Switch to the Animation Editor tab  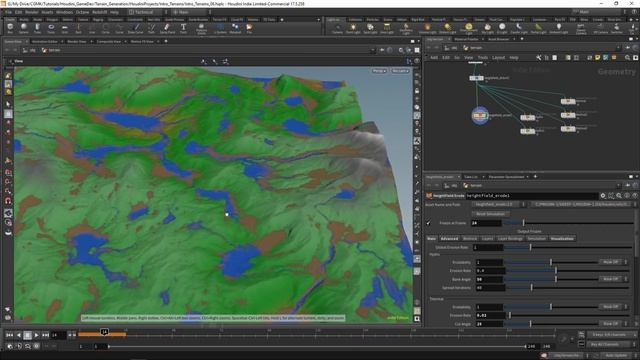click(45, 41)
